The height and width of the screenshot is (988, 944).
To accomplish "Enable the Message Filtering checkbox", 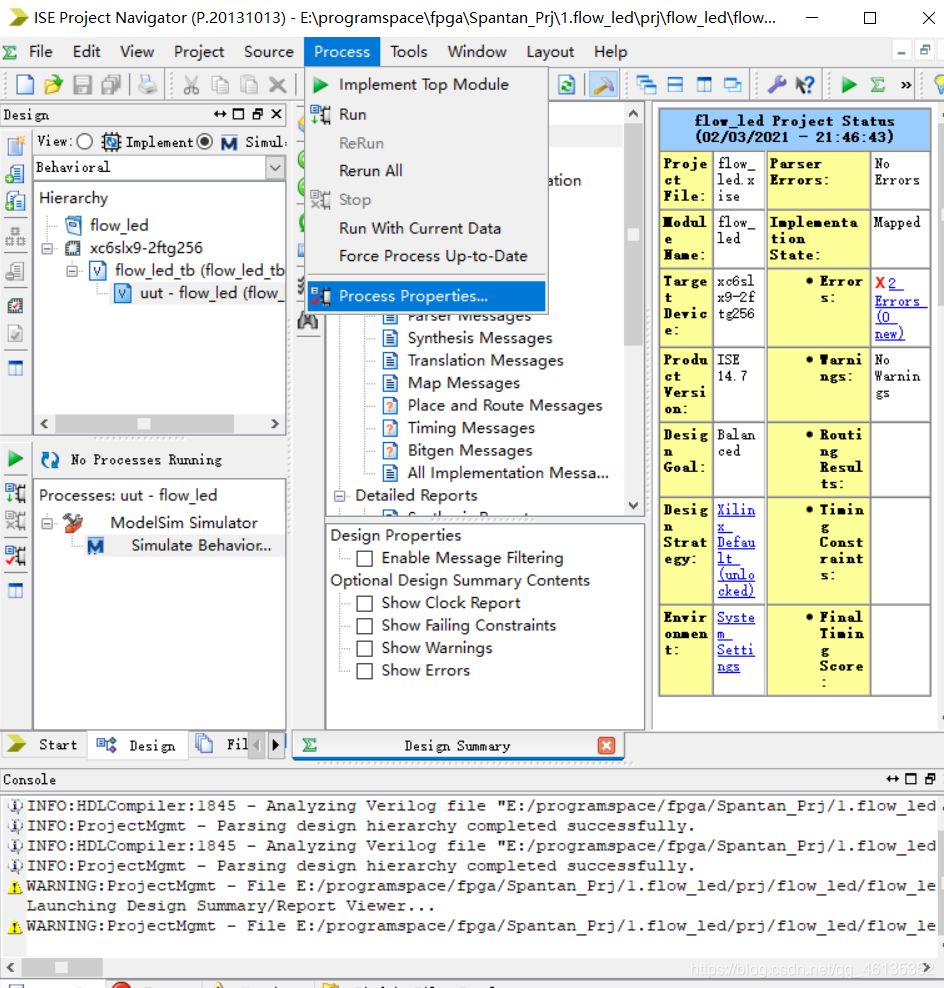I will coord(365,557).
